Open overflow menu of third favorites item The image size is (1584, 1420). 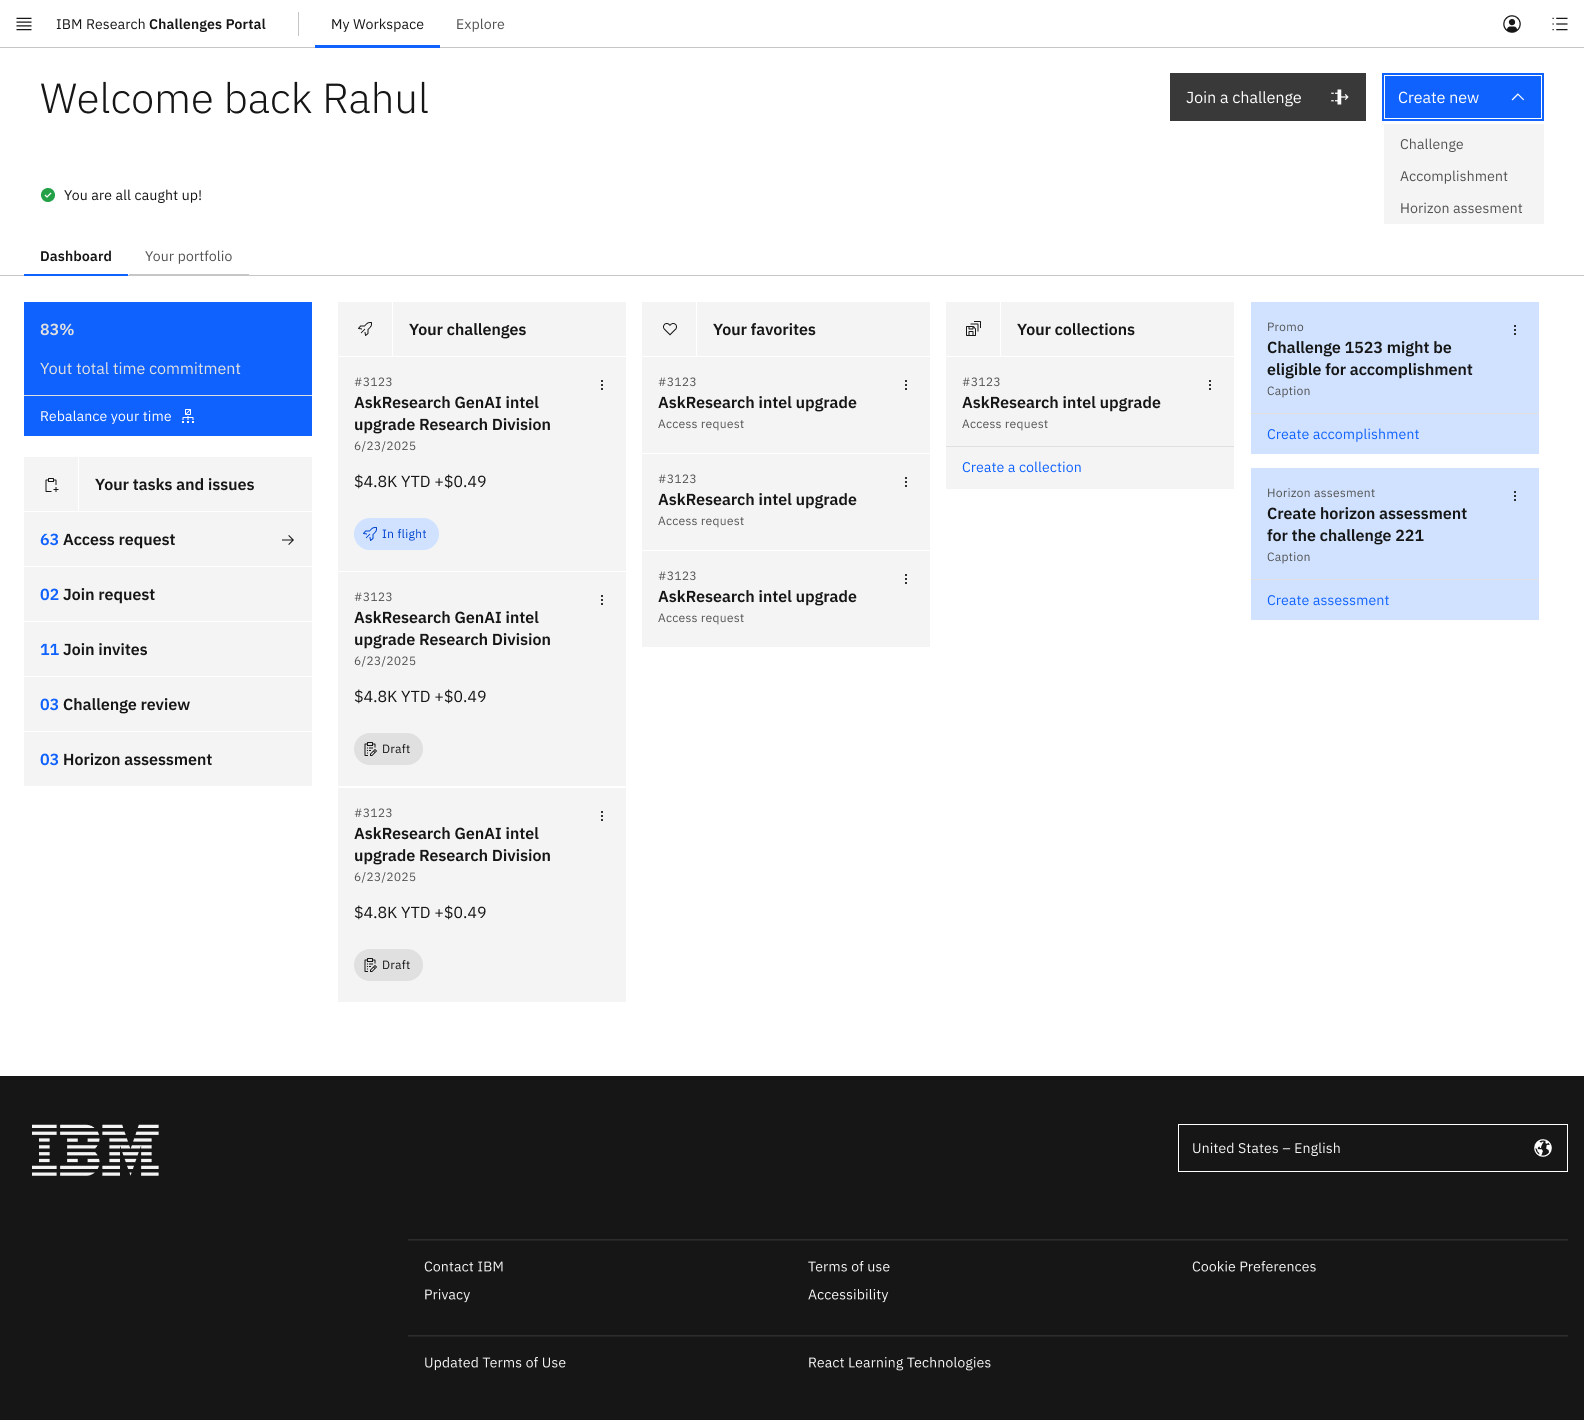point(906,579)
